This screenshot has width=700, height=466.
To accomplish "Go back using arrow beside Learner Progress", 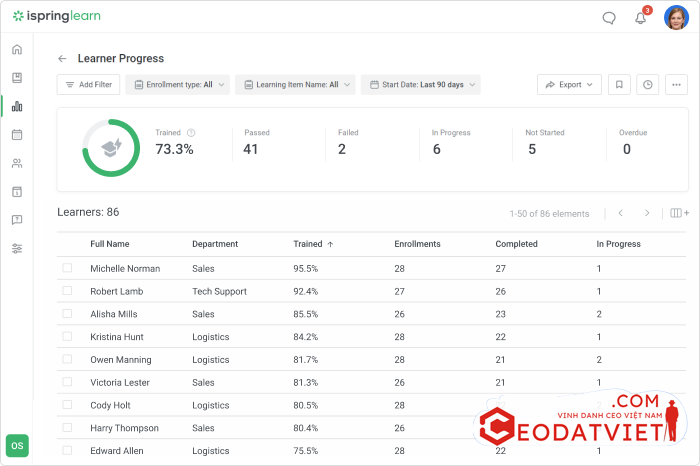I will tap(62, 58).
